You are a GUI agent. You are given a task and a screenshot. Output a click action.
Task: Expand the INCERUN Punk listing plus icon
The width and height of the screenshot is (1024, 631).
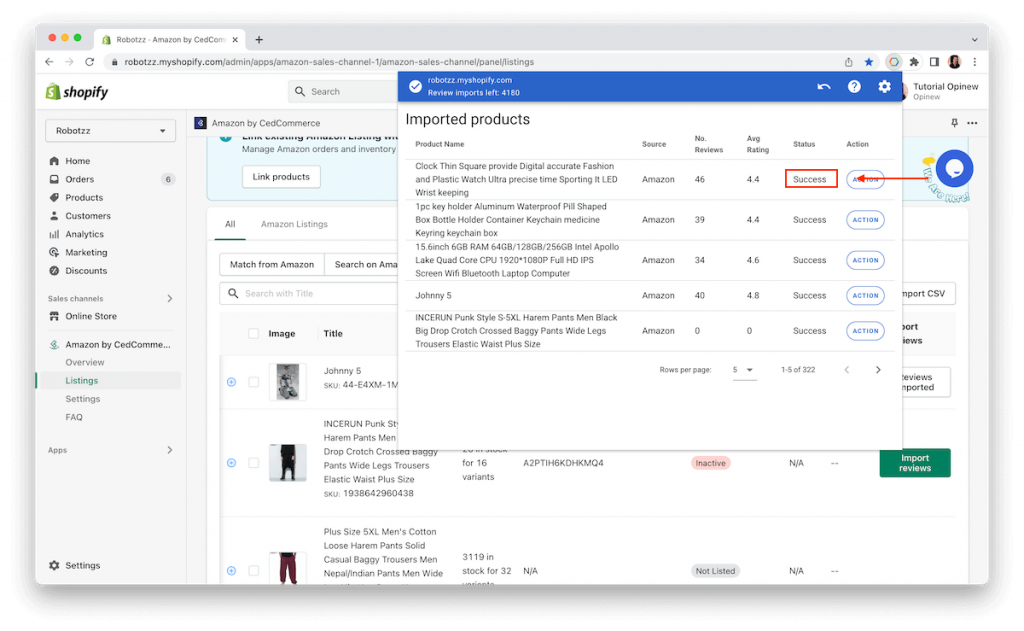pyautogui.click(x=231, y=463)
